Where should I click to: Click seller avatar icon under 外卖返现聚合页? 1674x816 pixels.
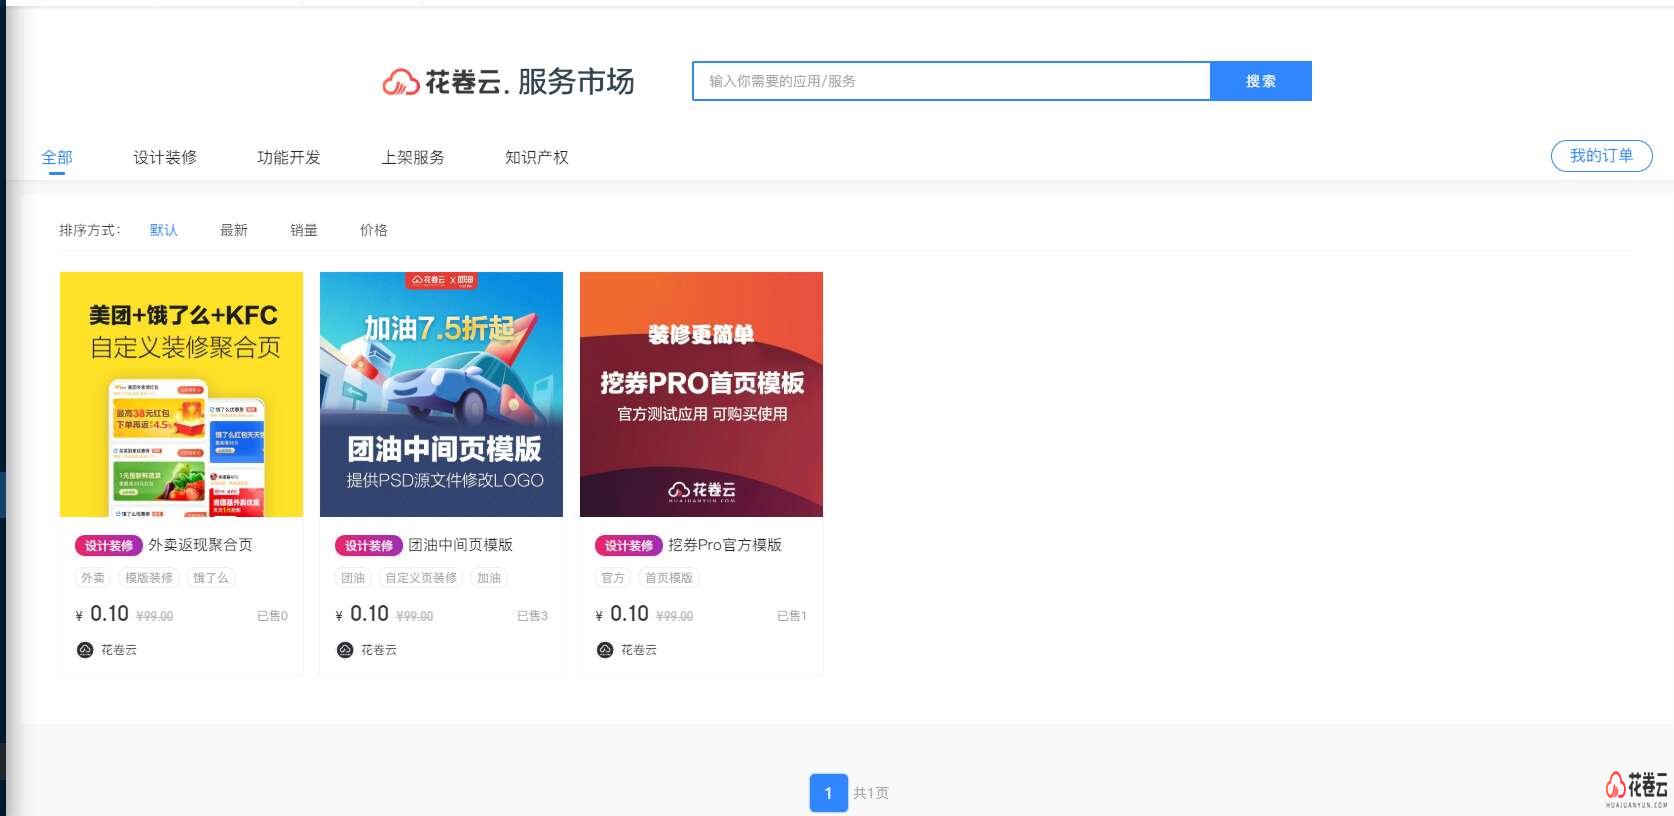(85, 650)
